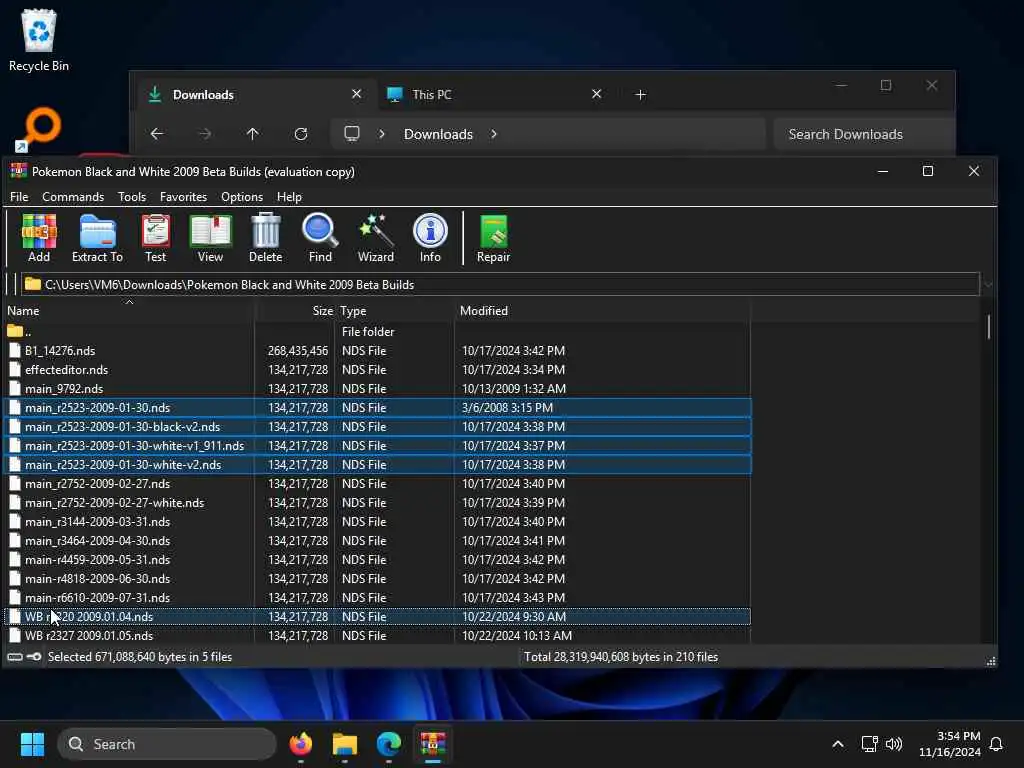Open Recycle Bin on desktop
Image resolution: width=1024 pixels, height=768 pixels.
[39, 39]
